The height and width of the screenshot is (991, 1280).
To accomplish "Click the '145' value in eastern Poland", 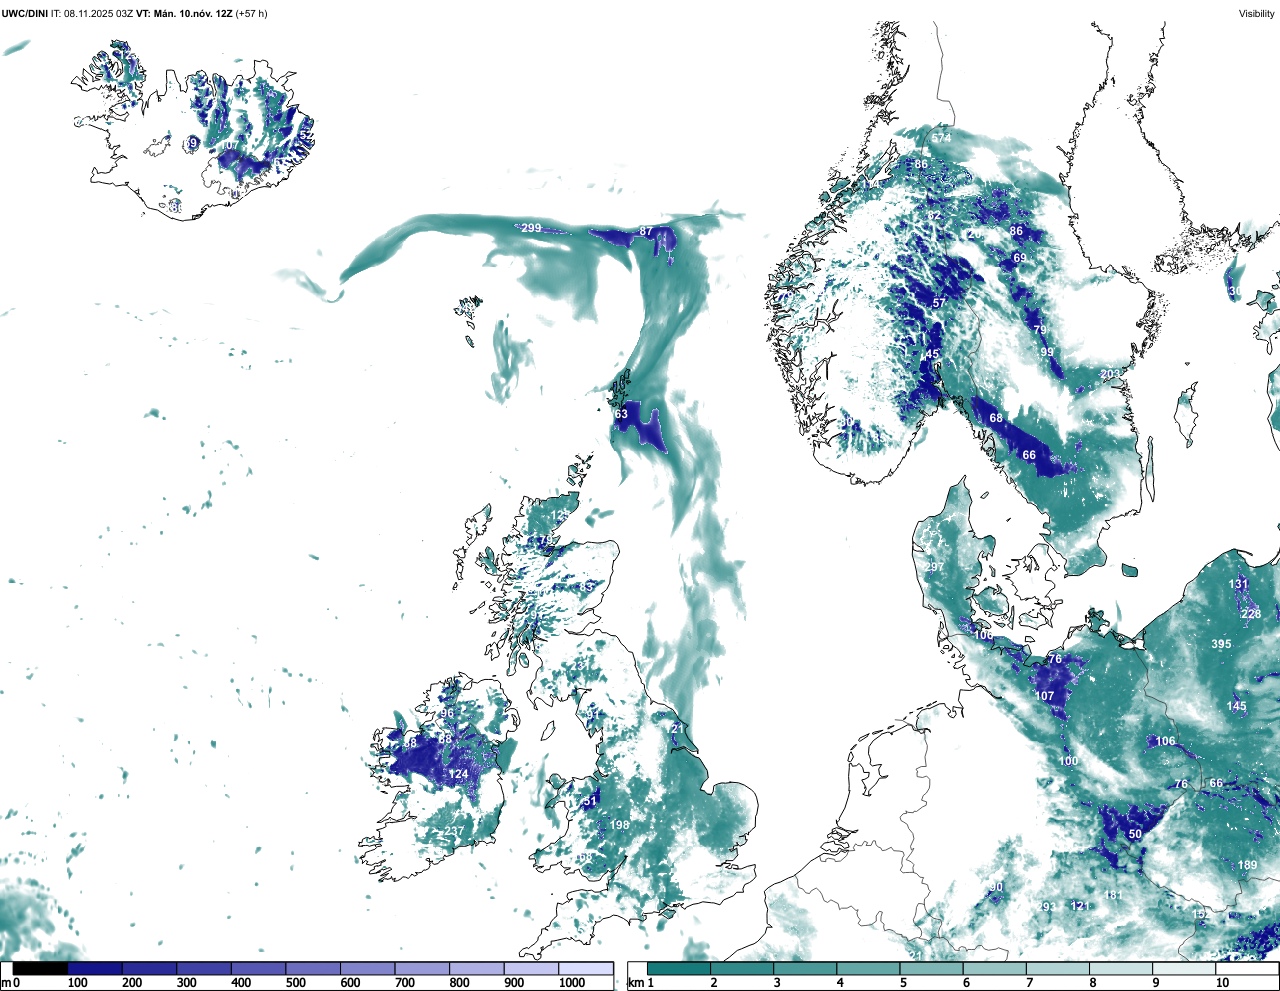I will (x=1237, y=706).
